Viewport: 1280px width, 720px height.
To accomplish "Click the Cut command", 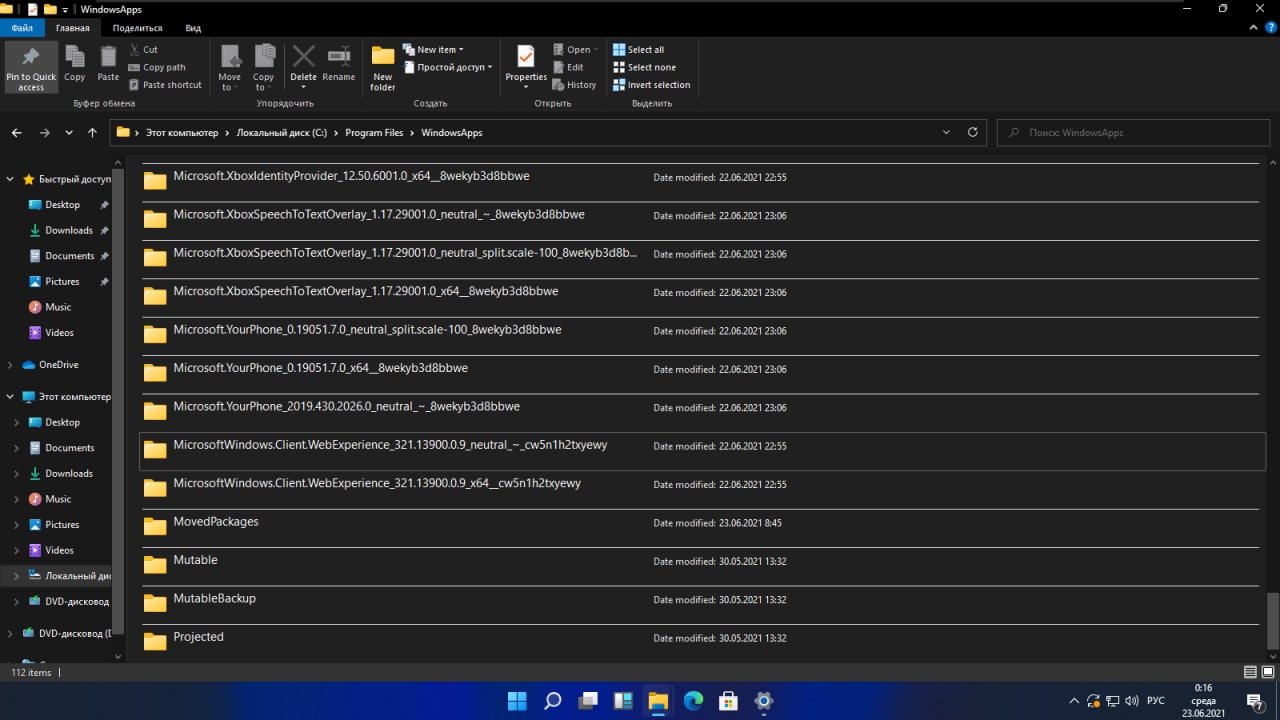I will (143, 49).
